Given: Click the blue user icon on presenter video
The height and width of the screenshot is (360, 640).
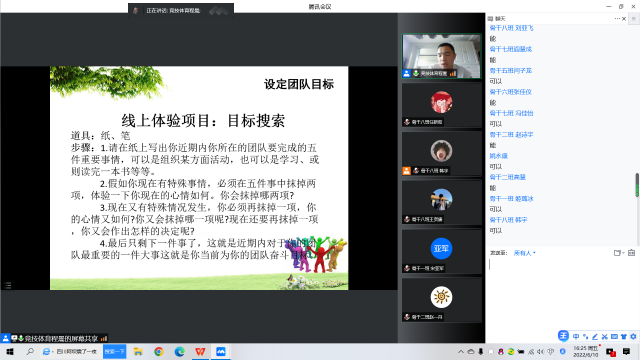Looking at the screenshot, I should [407, 73].
